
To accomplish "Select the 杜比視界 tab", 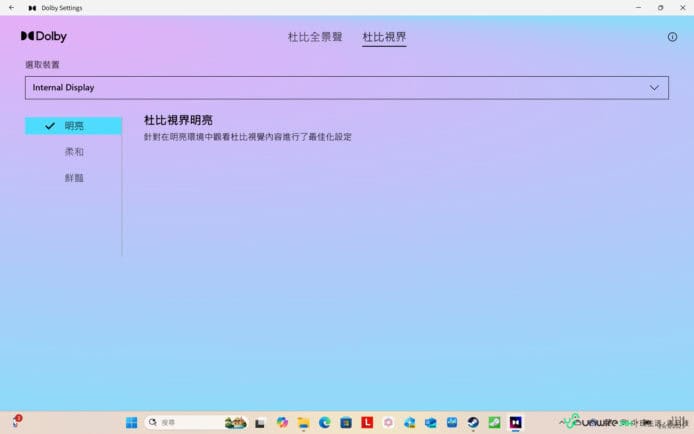I will 384,37.
